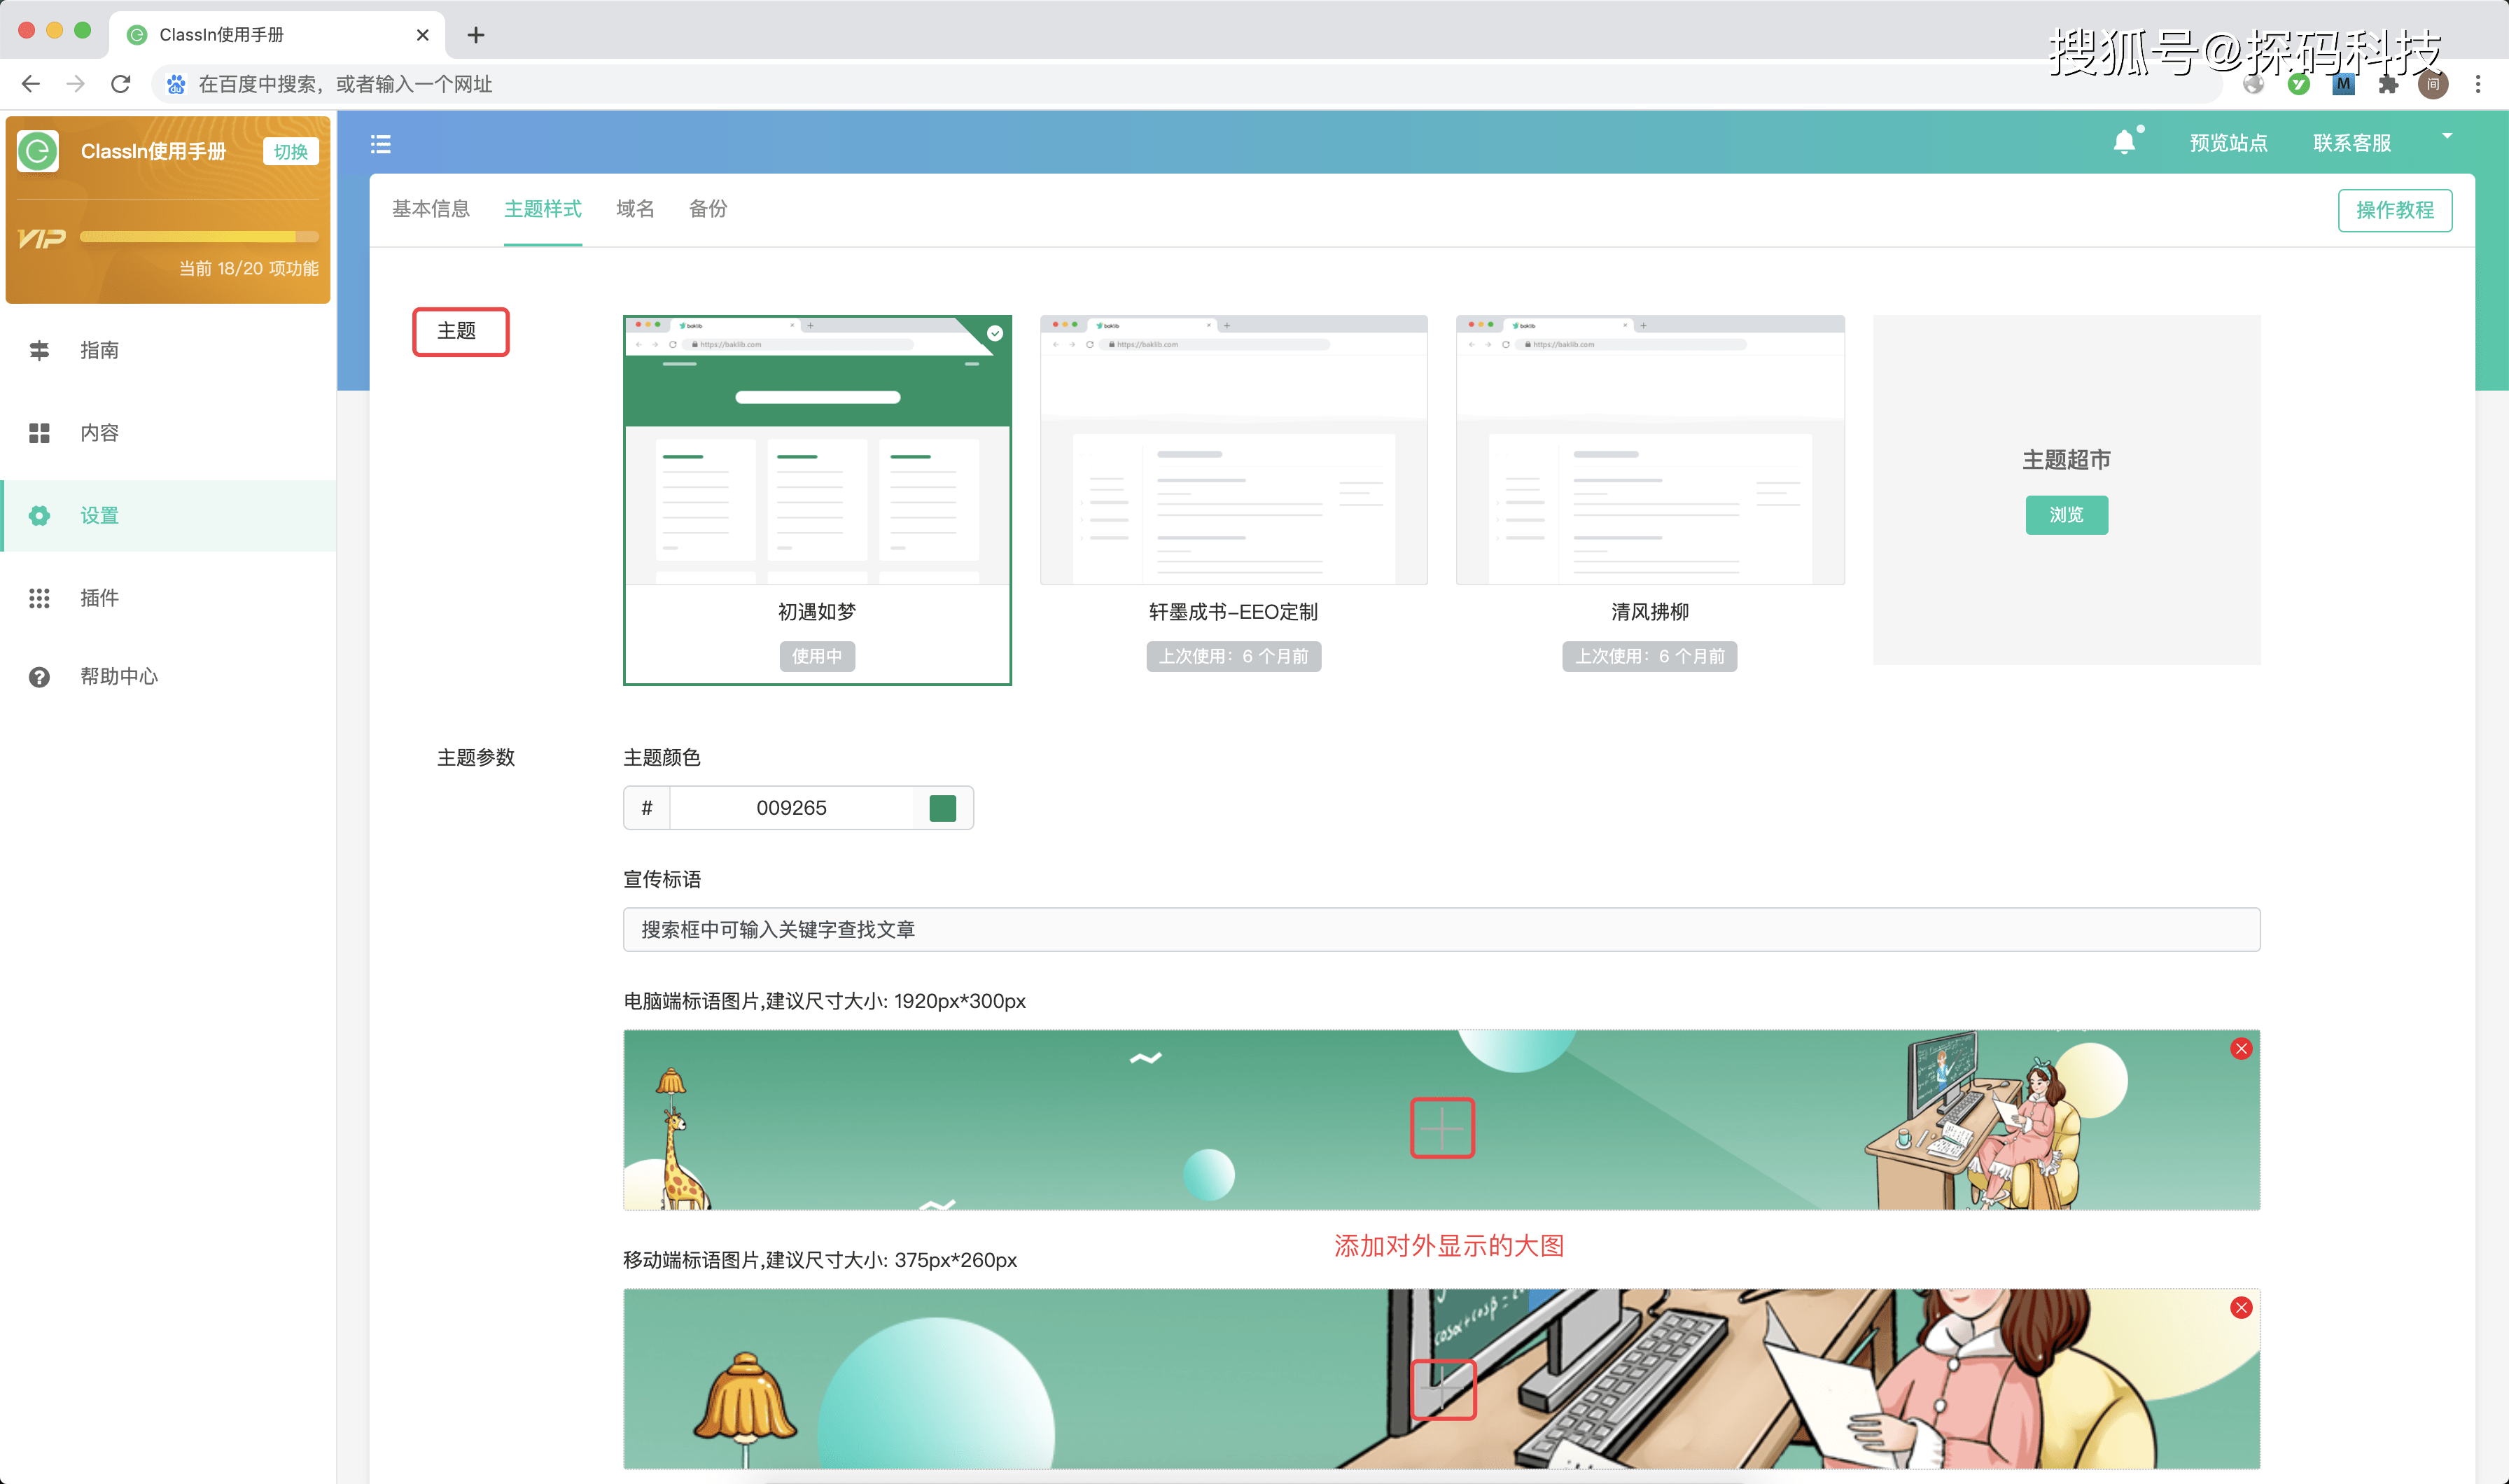Viewport: 2509px width, 1484px height.
Task: Select the 轩墨成书-EEO定制 theme thumbnail
Action: tap(1233, 450)
